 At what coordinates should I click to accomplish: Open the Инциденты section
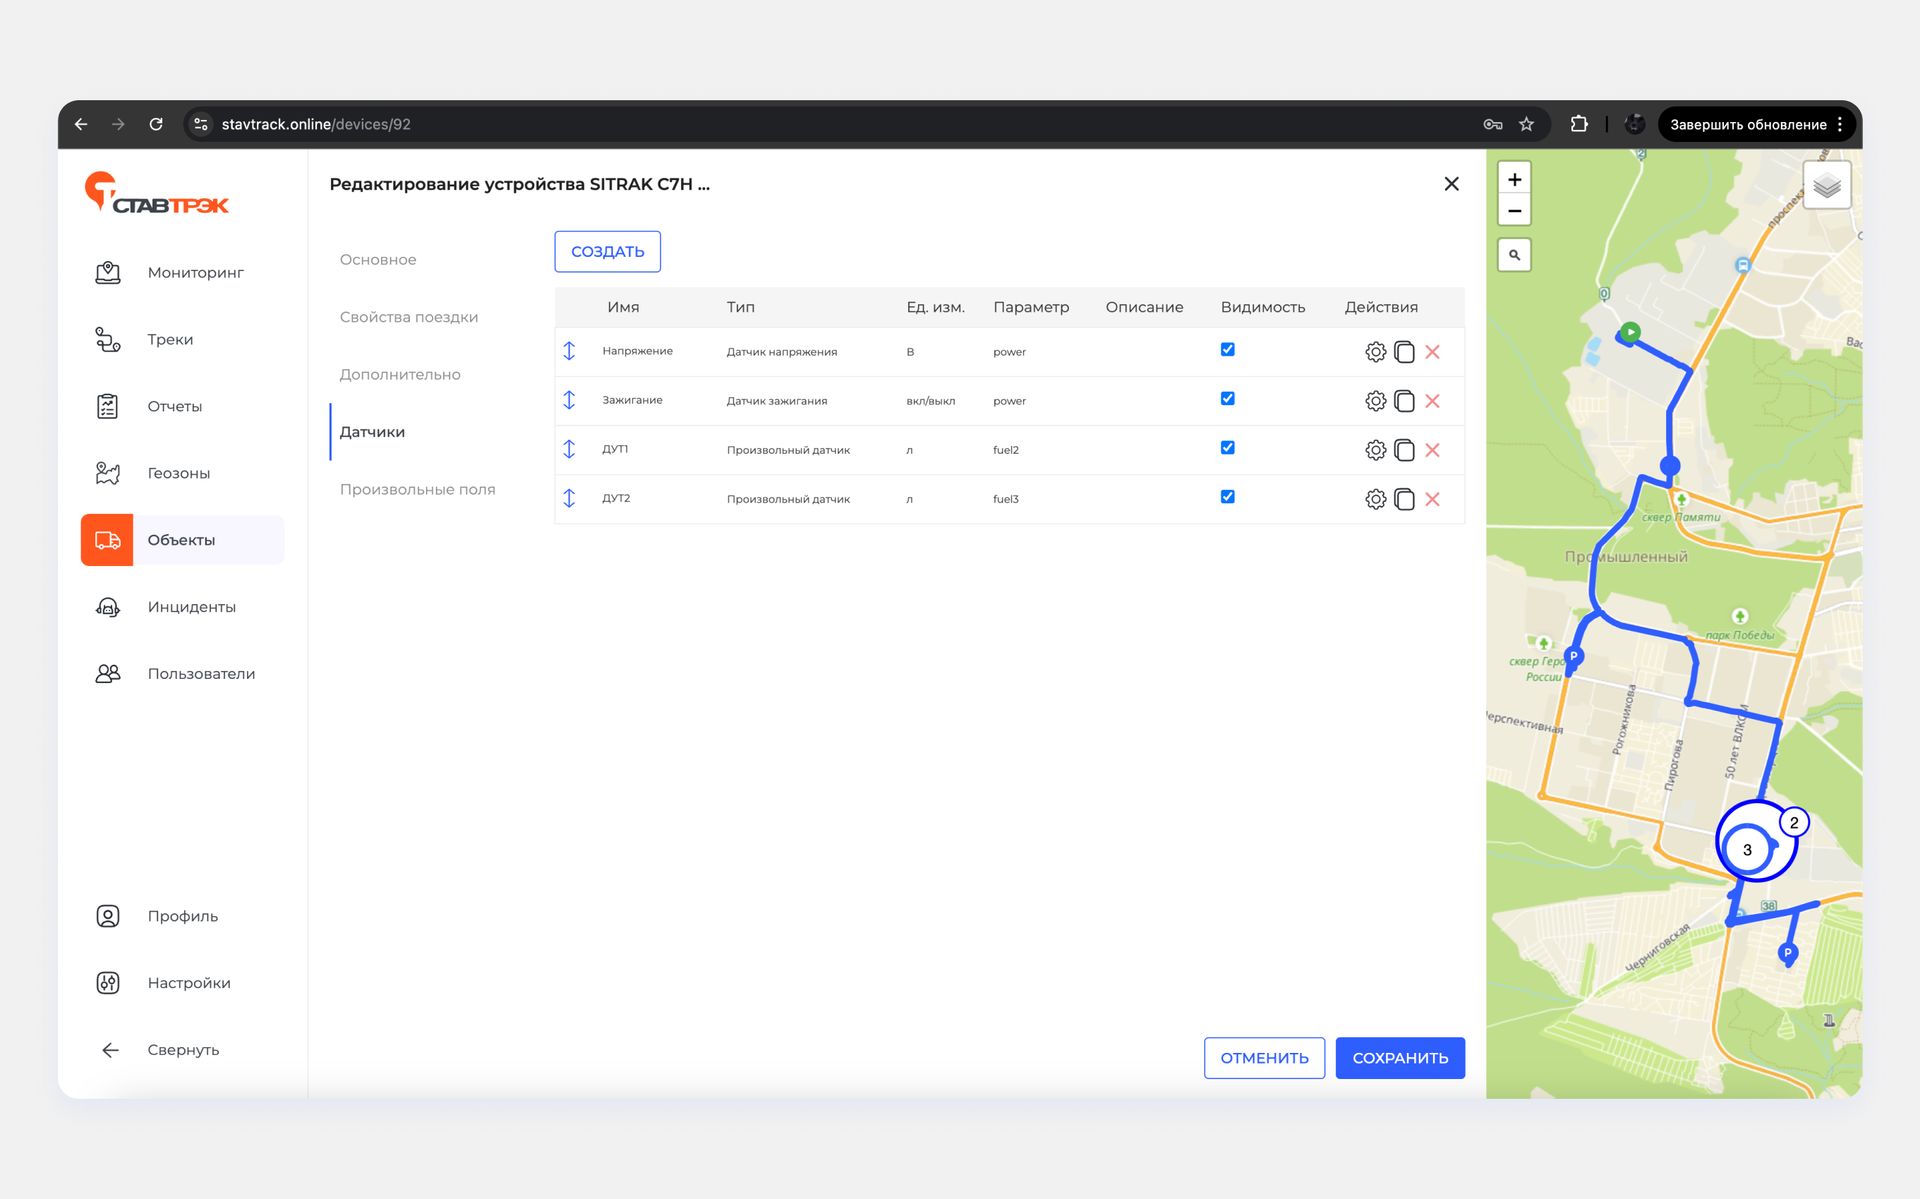pyautogui.click(x=191, y=607)
